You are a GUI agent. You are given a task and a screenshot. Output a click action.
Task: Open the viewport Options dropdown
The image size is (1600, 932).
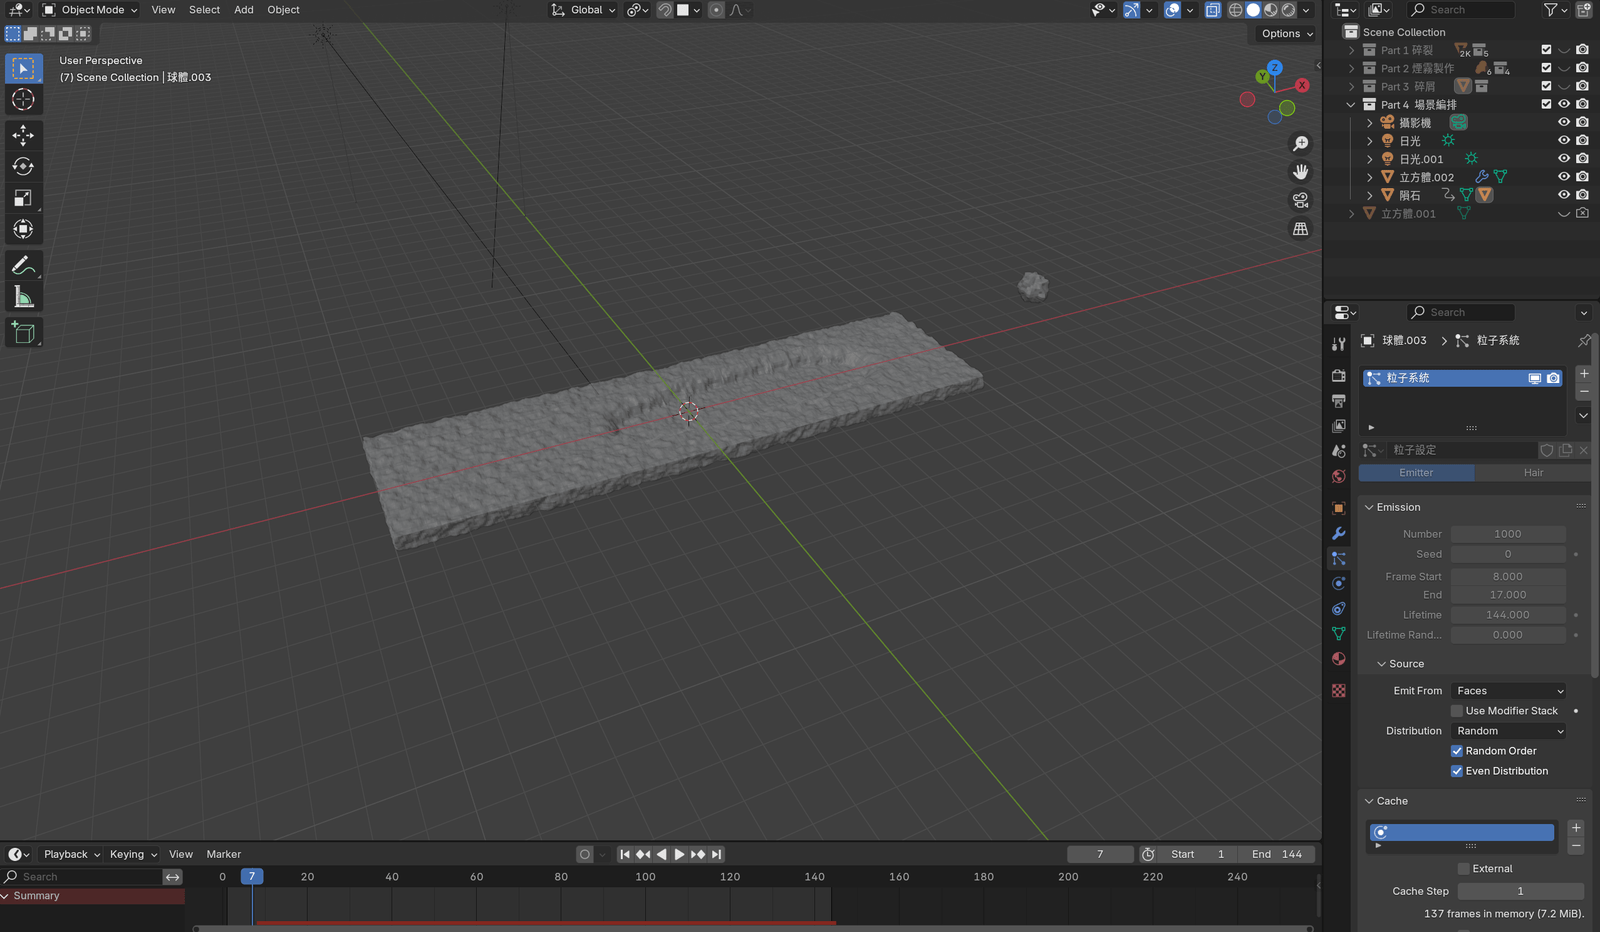[1287, 34]
